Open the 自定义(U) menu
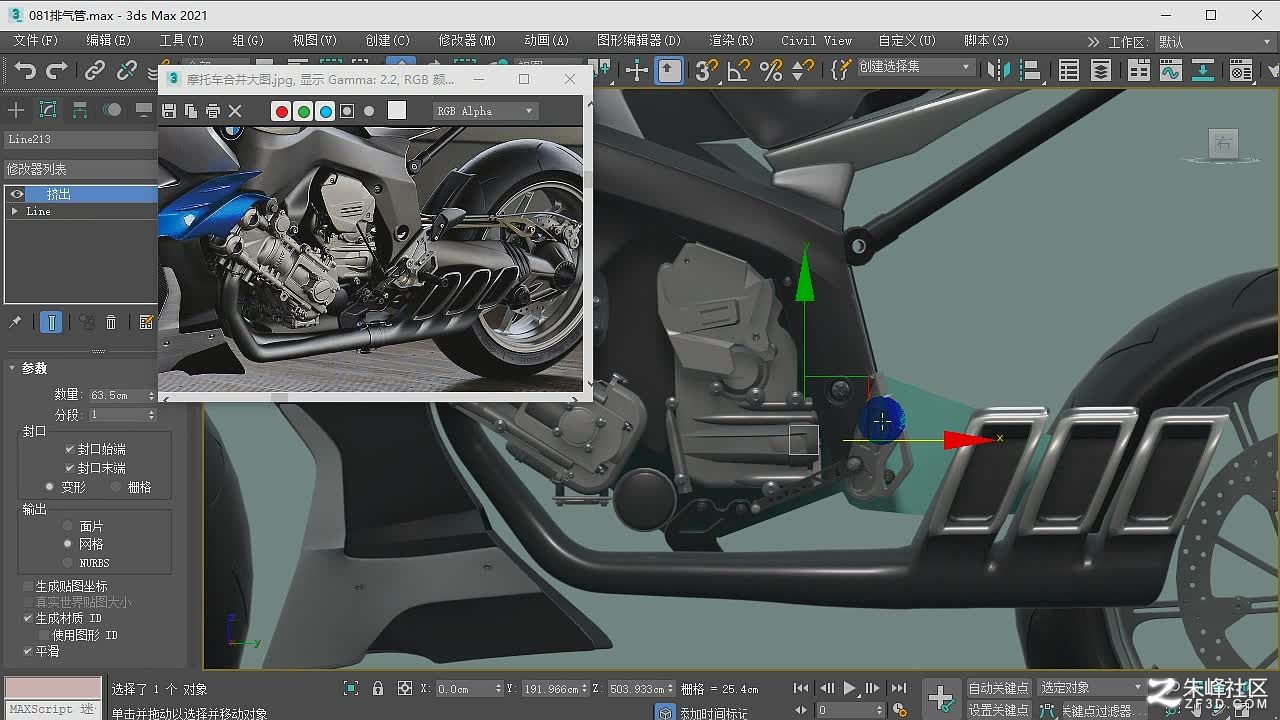Screen dimensions: 1280x720 [907, 41]
